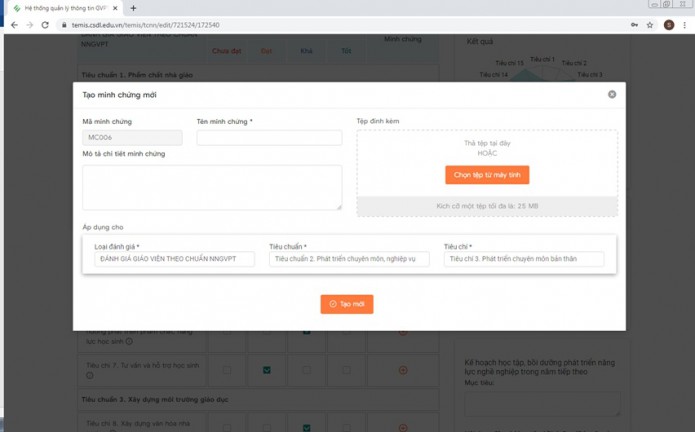Check the Tốt checkbox for Tiêu chí 7
695x432 pixels.
click(x=347, y=370)
